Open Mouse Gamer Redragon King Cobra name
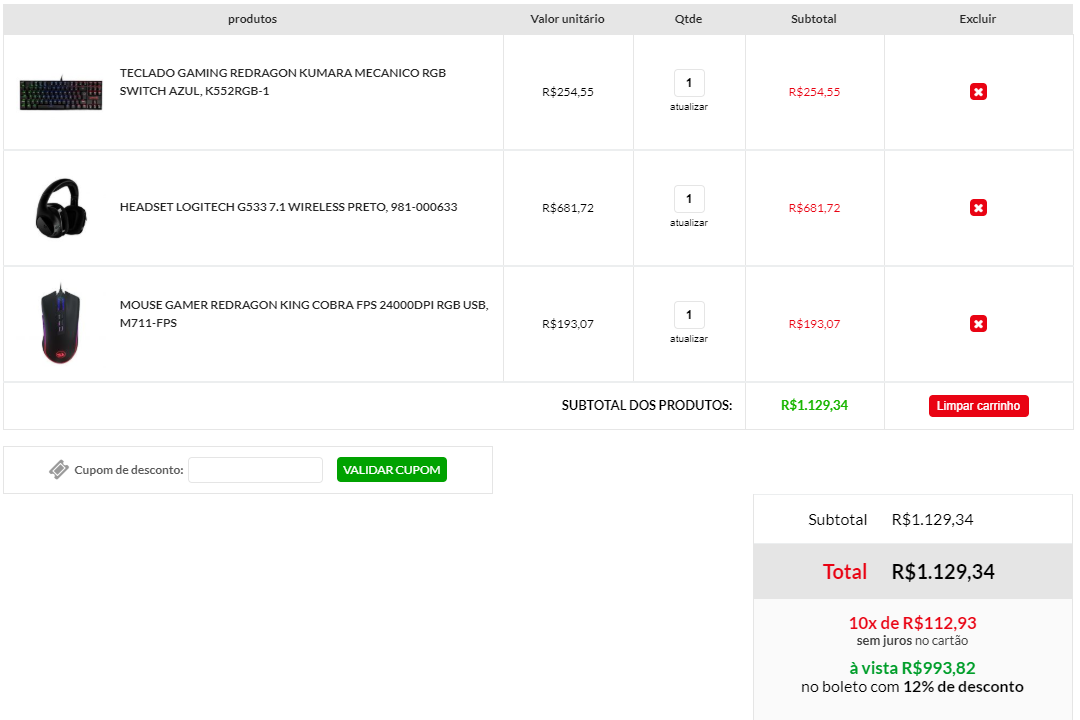This screenshot has width=1080, height=720. [304, 313]
